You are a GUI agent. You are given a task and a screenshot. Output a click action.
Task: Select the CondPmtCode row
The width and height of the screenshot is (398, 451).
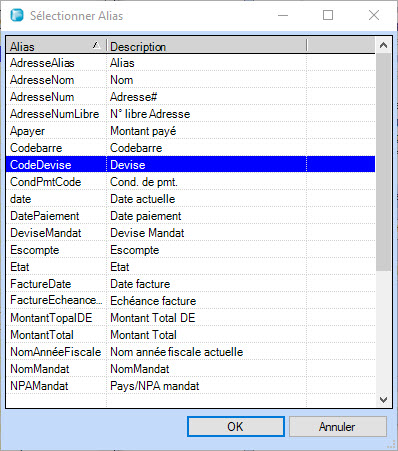tap(190, 182)
